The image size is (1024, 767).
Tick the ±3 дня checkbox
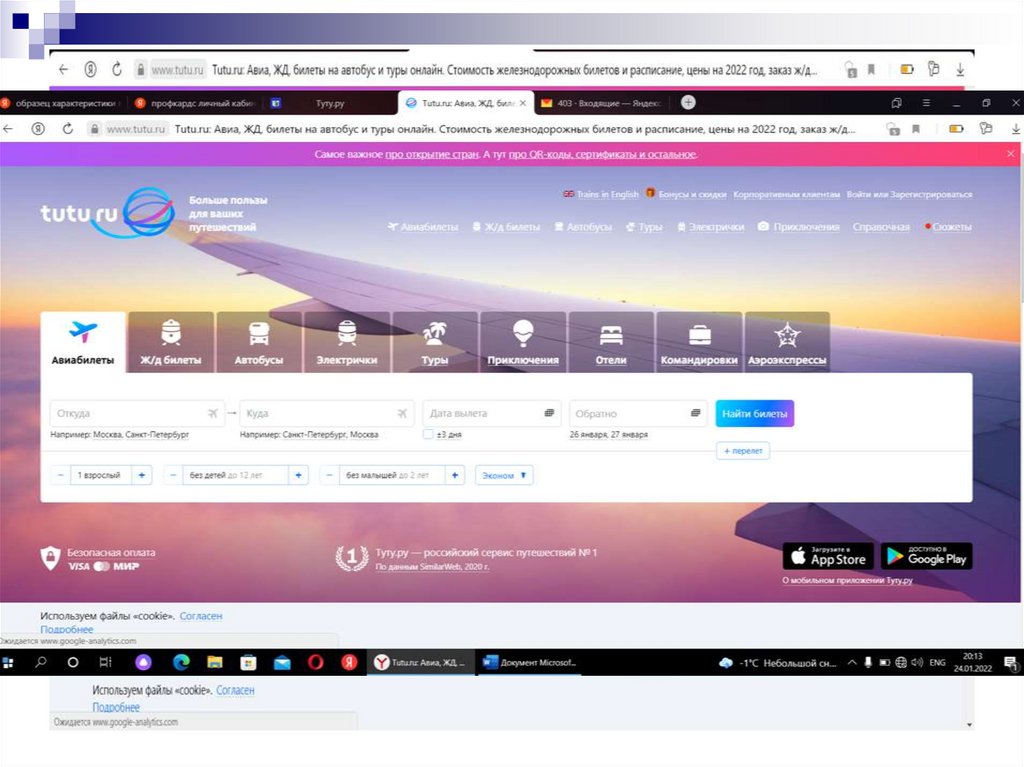pyautogui.click(x=428, y=434)
